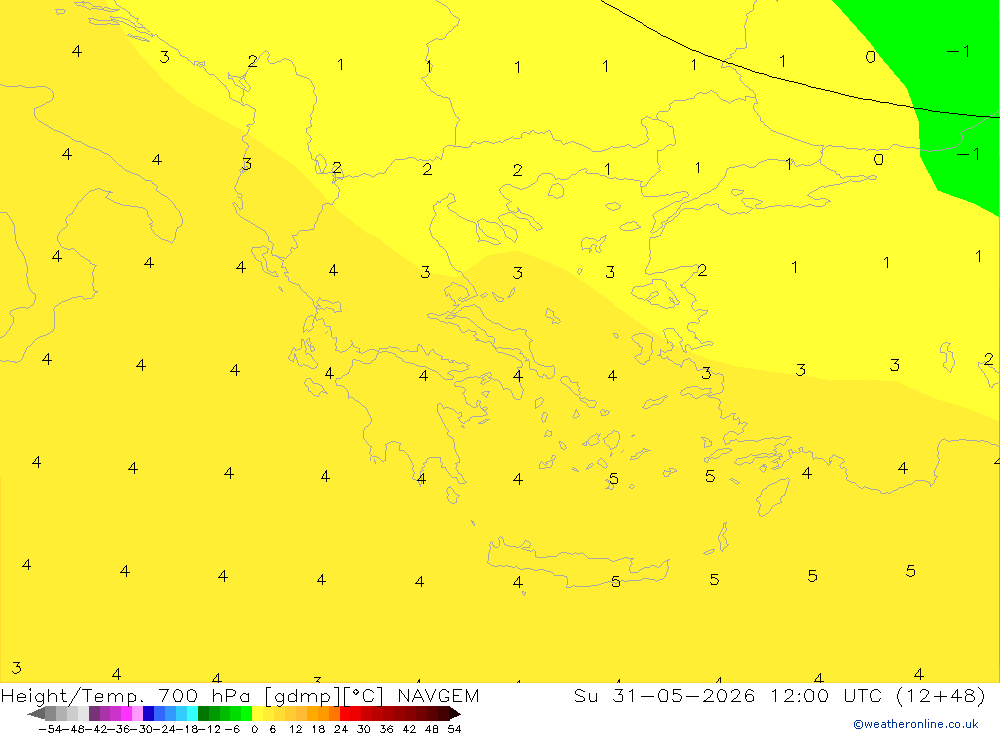Click the "12:00 UTC (12+48)" time label

[878, 695]
